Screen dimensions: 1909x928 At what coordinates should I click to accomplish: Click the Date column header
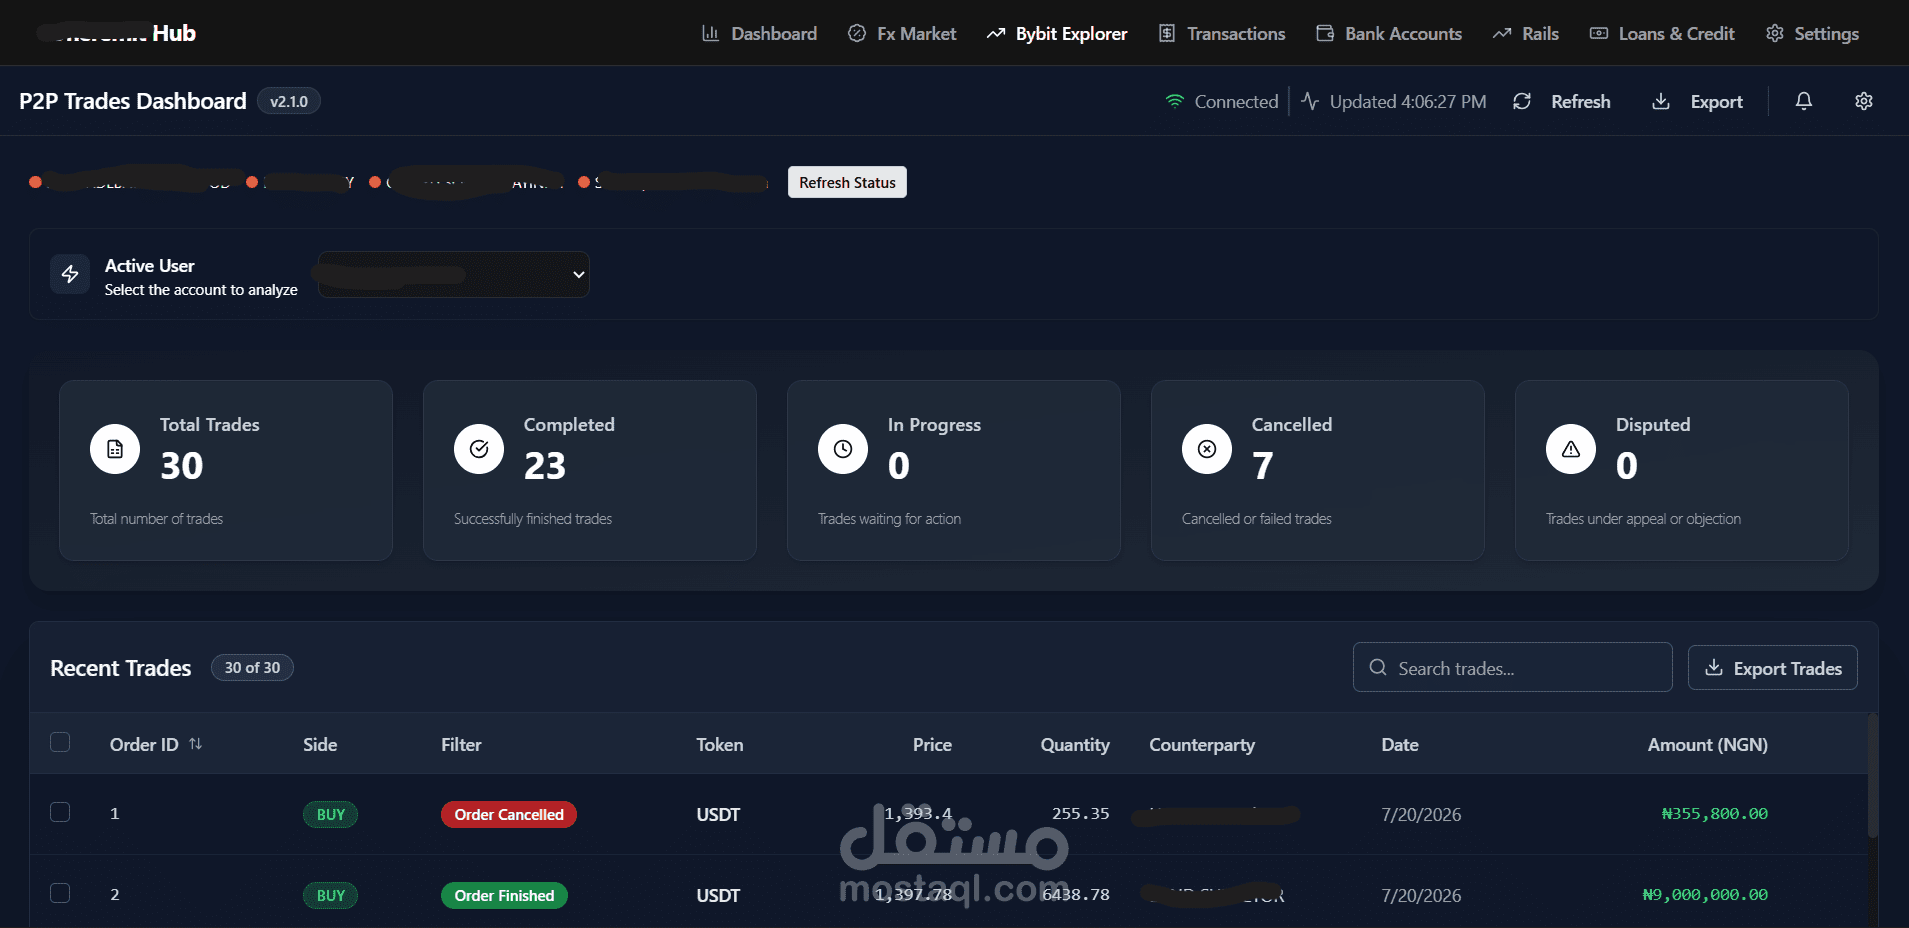tap(1400, 745)
